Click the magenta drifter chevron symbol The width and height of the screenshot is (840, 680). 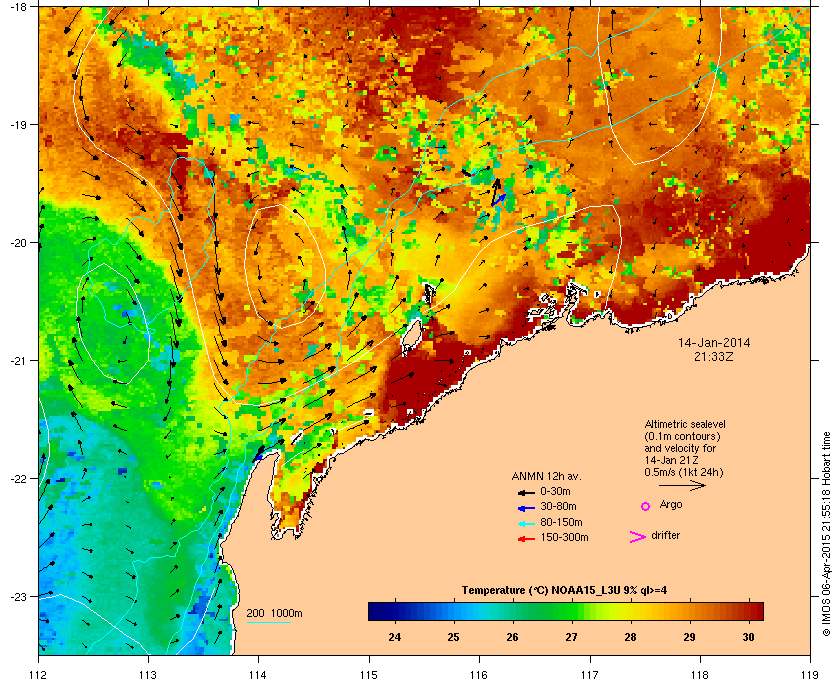(638, 537)
